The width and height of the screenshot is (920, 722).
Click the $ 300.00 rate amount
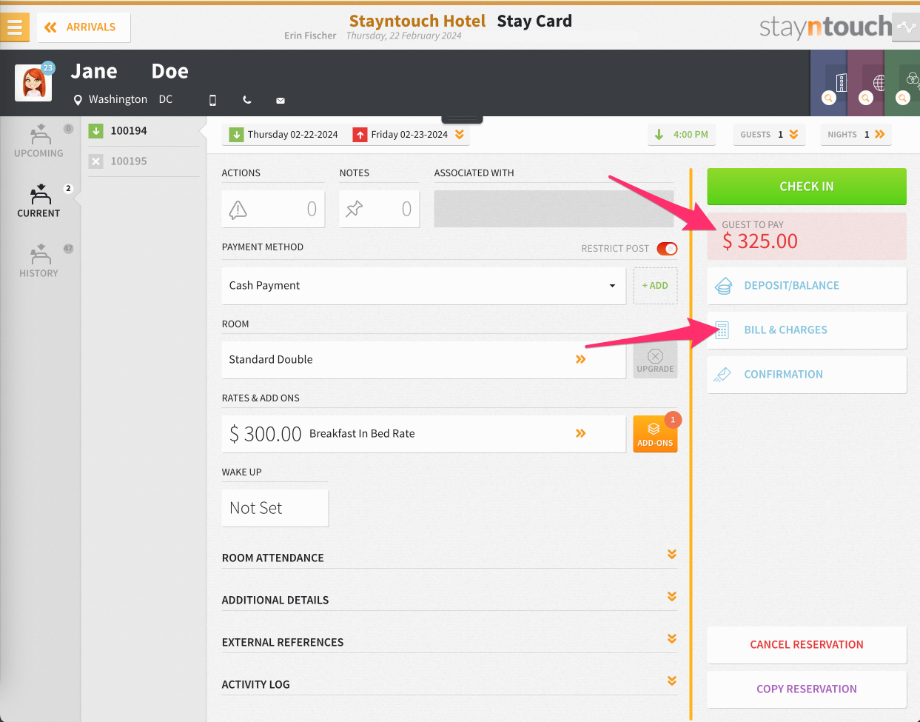point(265,434)
